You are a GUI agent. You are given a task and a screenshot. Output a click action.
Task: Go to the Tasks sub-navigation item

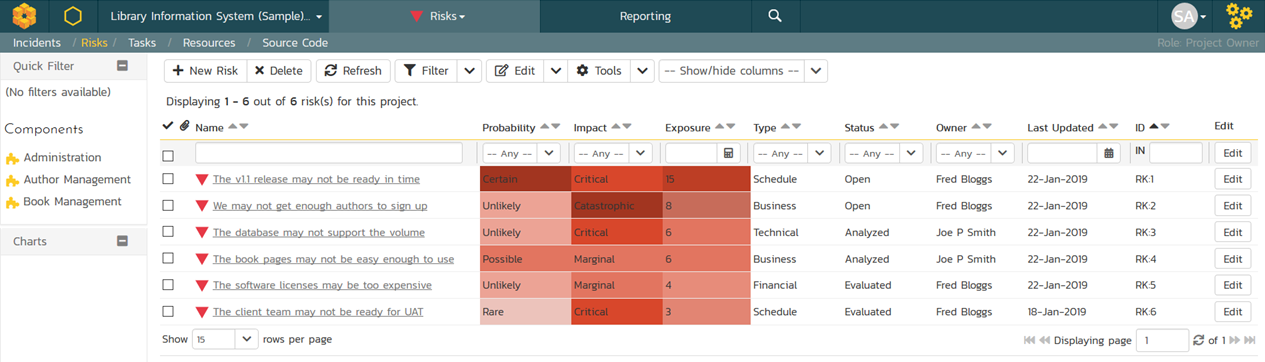[142, 43]
